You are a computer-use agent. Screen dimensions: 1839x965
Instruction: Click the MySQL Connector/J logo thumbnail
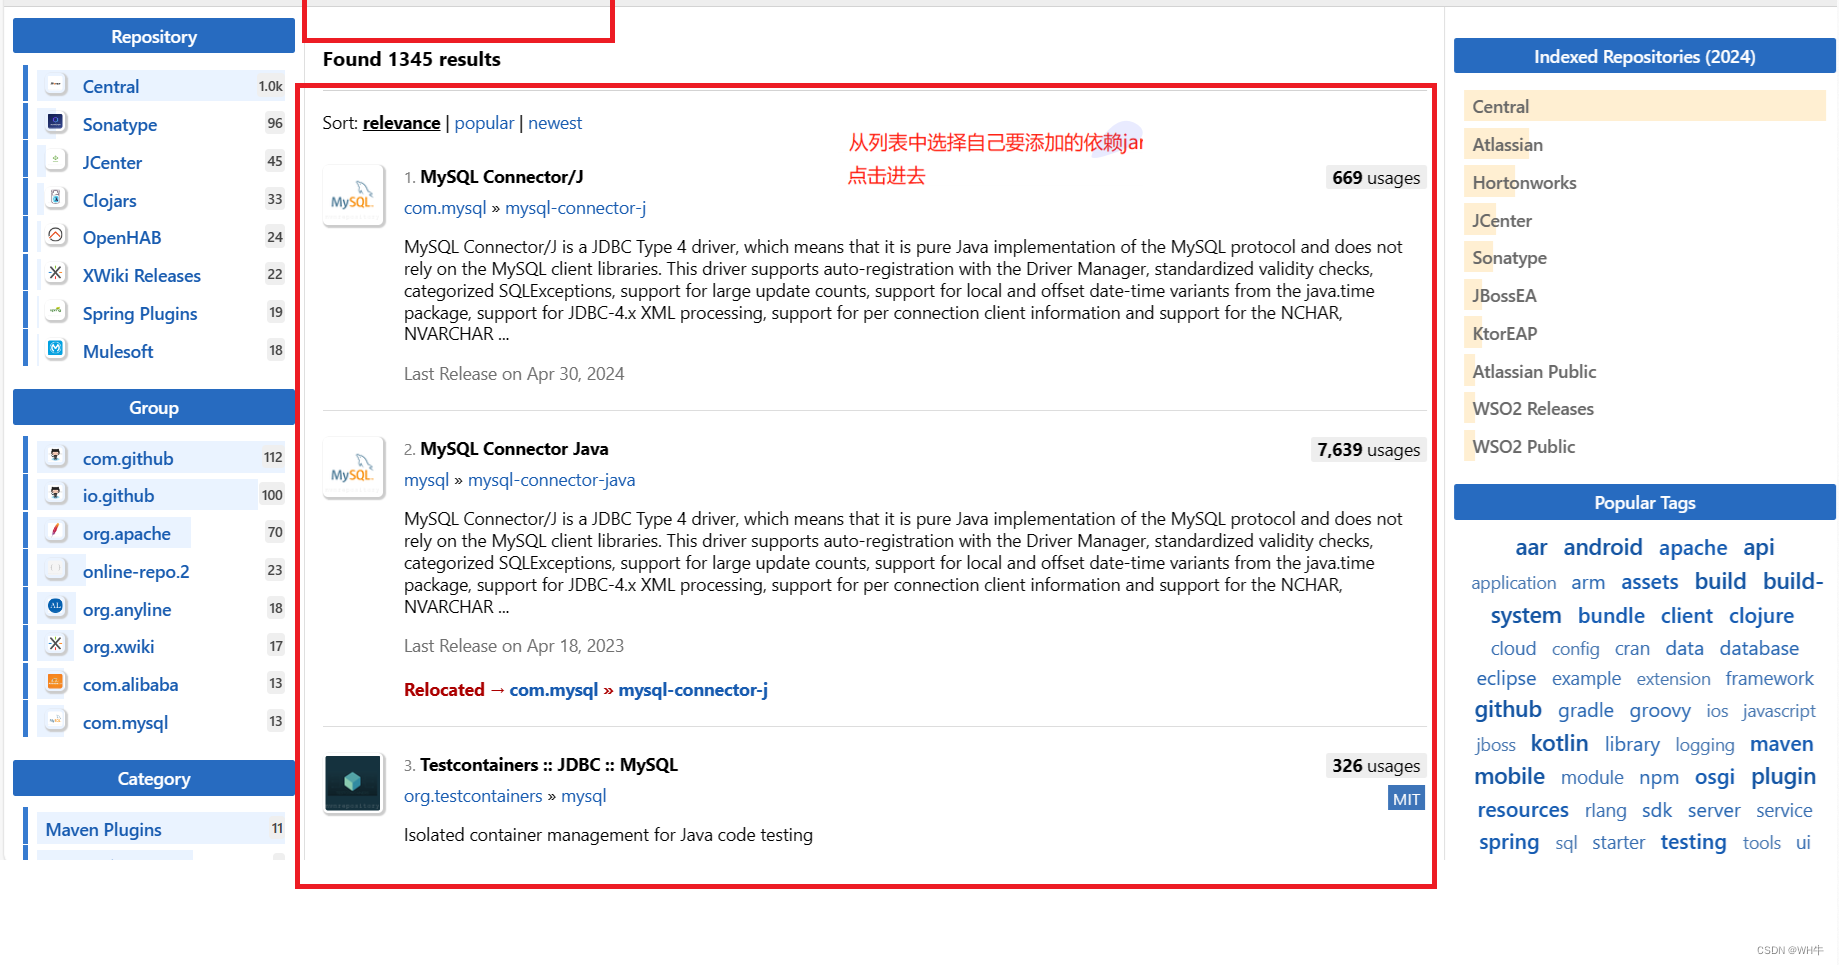coord(353,196)
